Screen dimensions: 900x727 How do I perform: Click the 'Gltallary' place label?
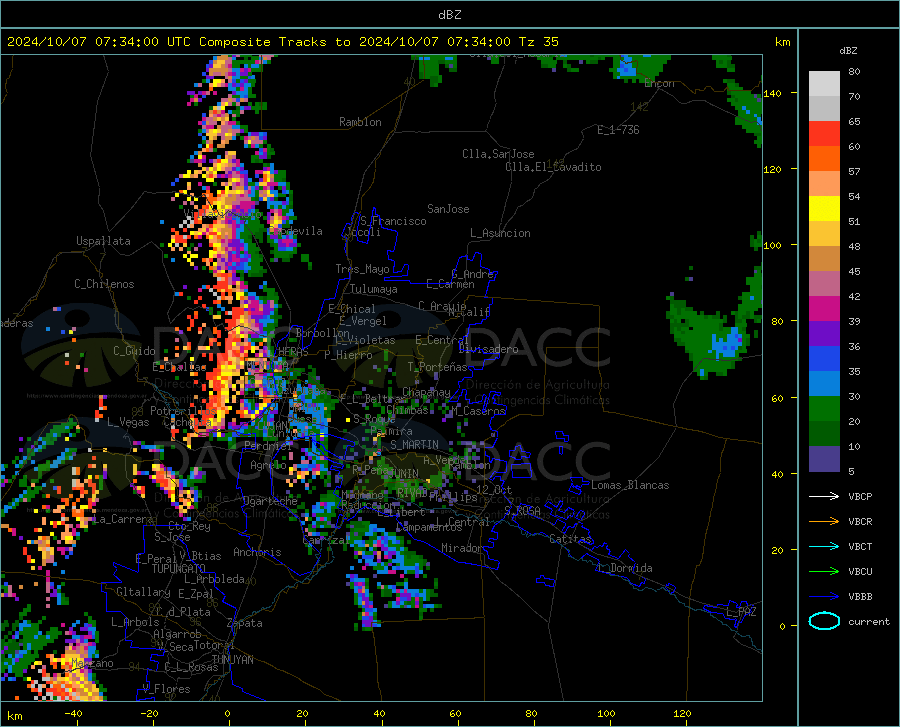[x=143, y=592]
